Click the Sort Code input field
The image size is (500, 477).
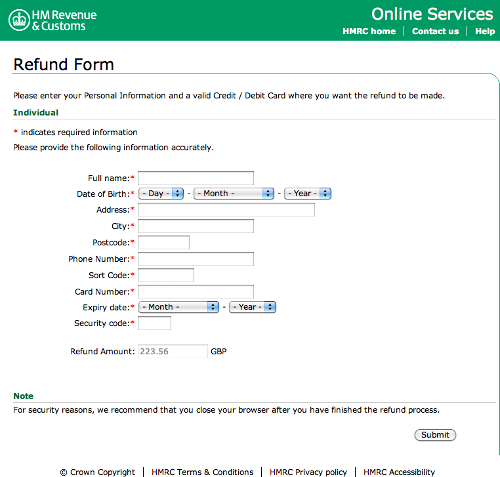pos(166,275)
